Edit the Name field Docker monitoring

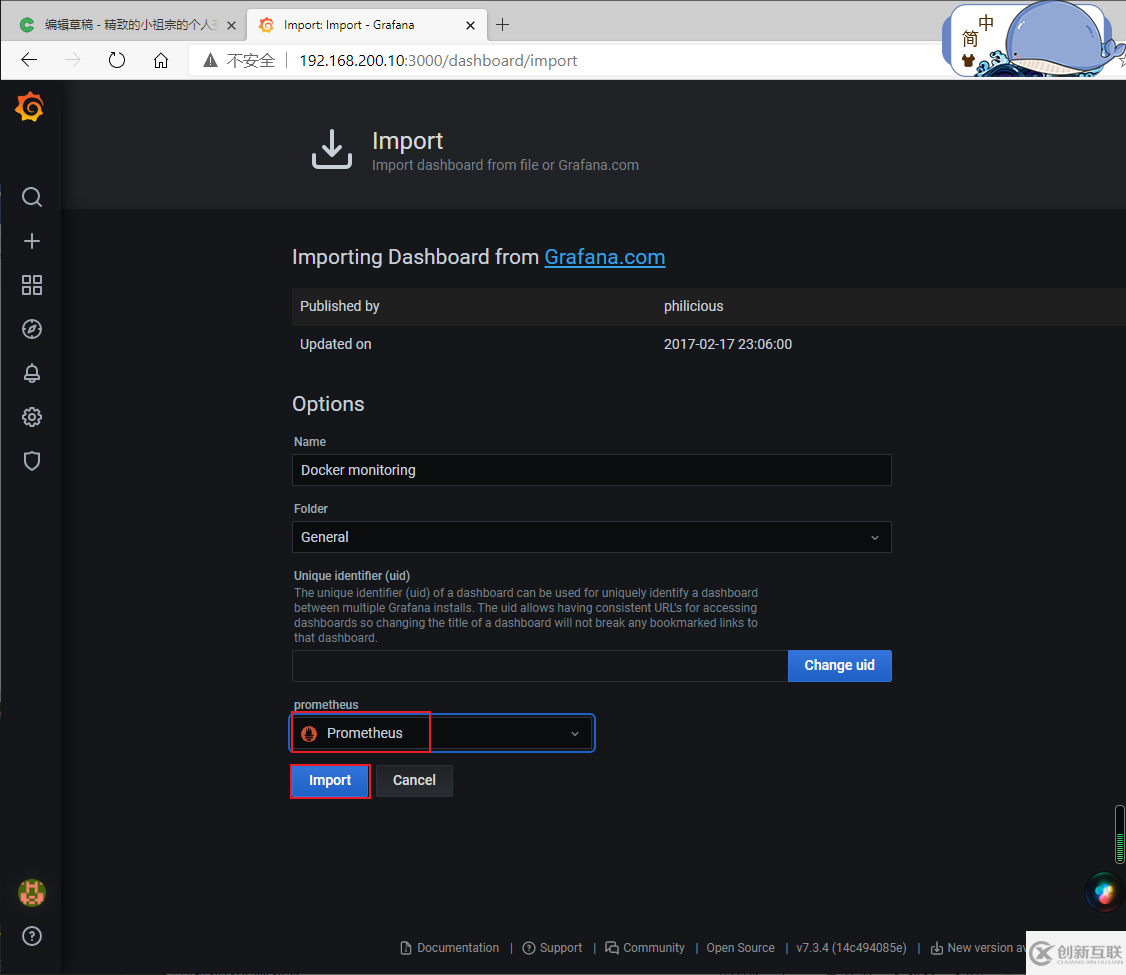click(592, 470)
